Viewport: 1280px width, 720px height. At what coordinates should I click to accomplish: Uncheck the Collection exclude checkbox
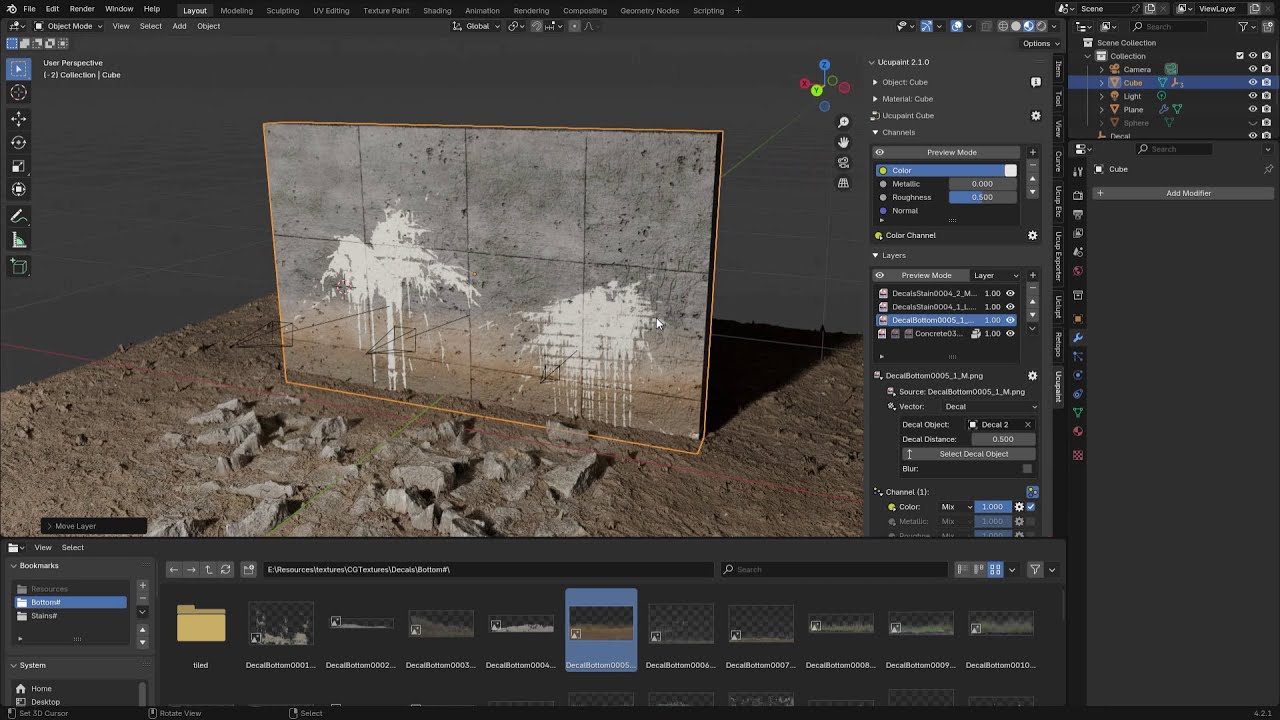tap(1240, 56)
